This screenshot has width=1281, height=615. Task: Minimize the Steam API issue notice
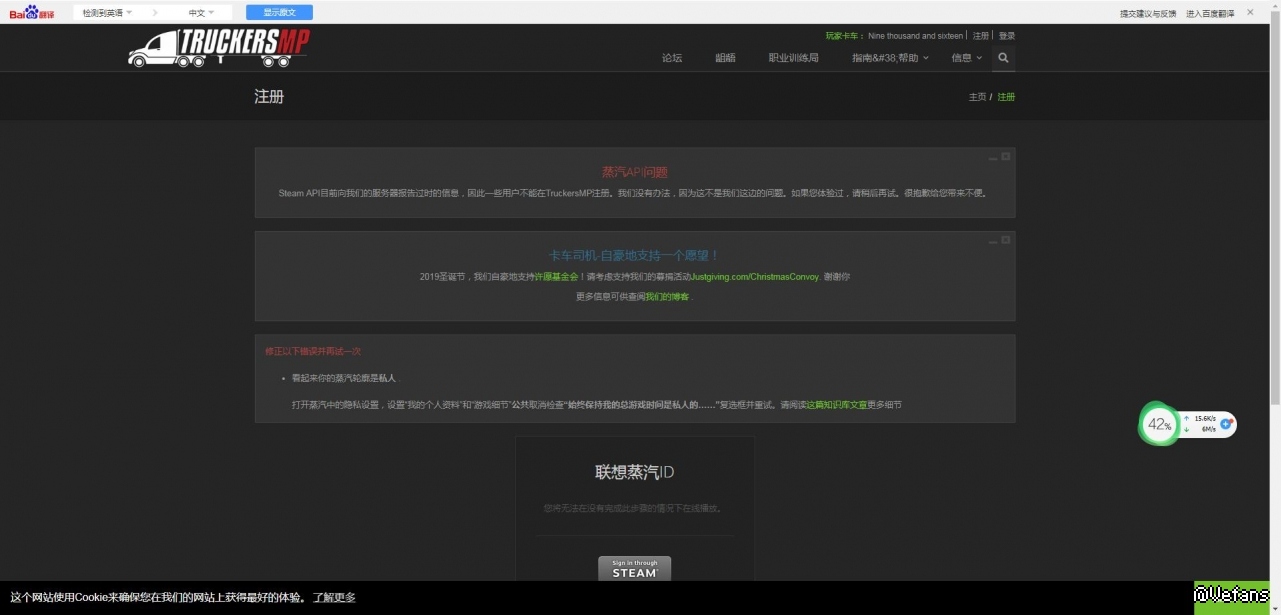click(993, 157)
